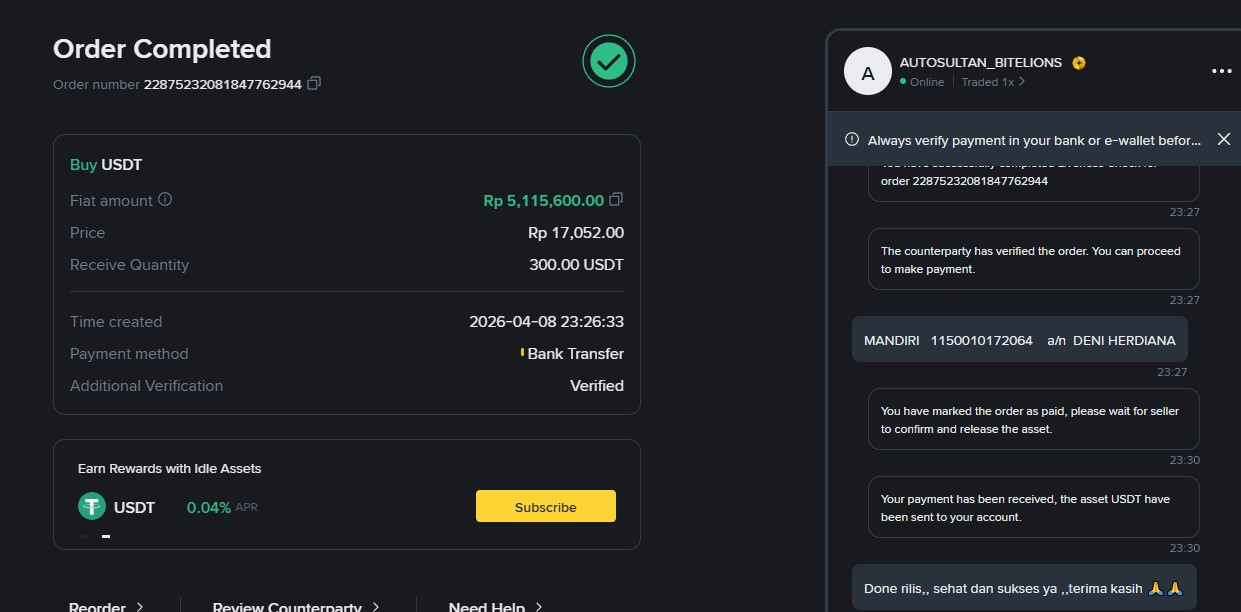1241x612 pixels.
Task: Click the Done rilis thank-you message
Action: pos(1023,588)
